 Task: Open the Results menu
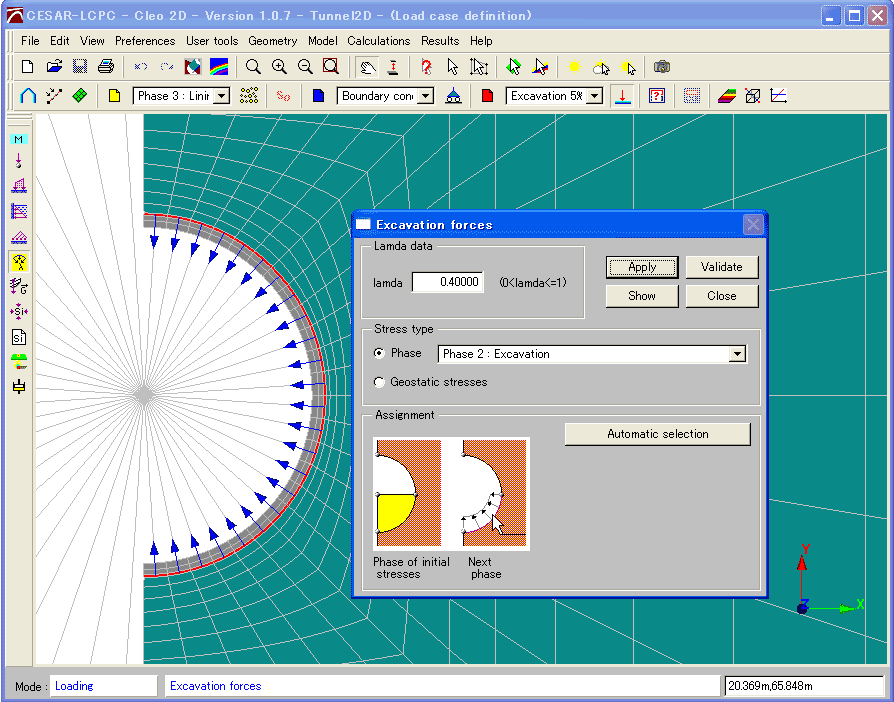[440, 41]
